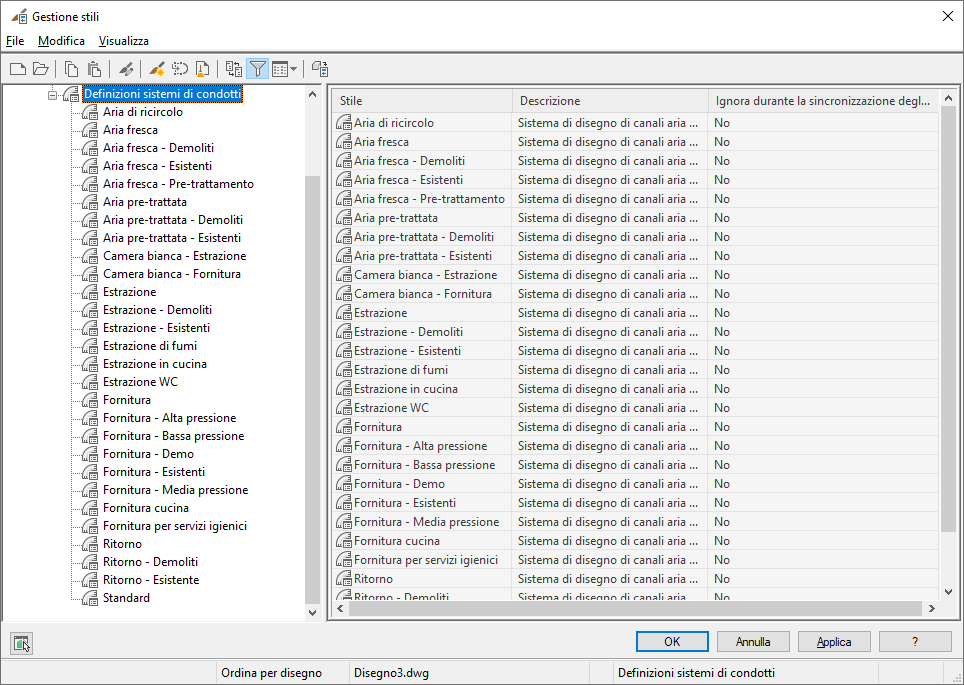Click the Purge Styles broom icon
The height and width of the screenshot is (685, 964).
(202, 69)
